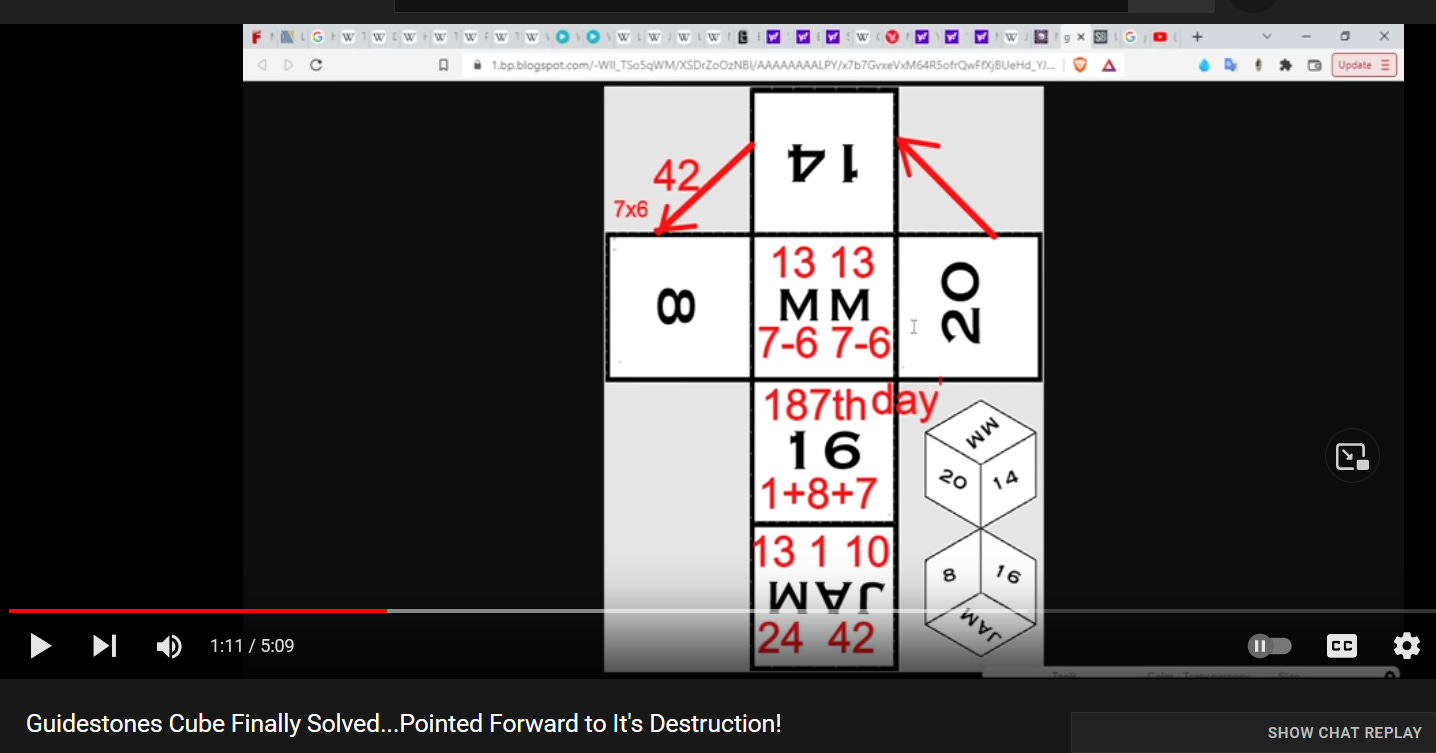Click the 1:11 / 5:09 time display
1436x753 pixels.
coord(252,646)
